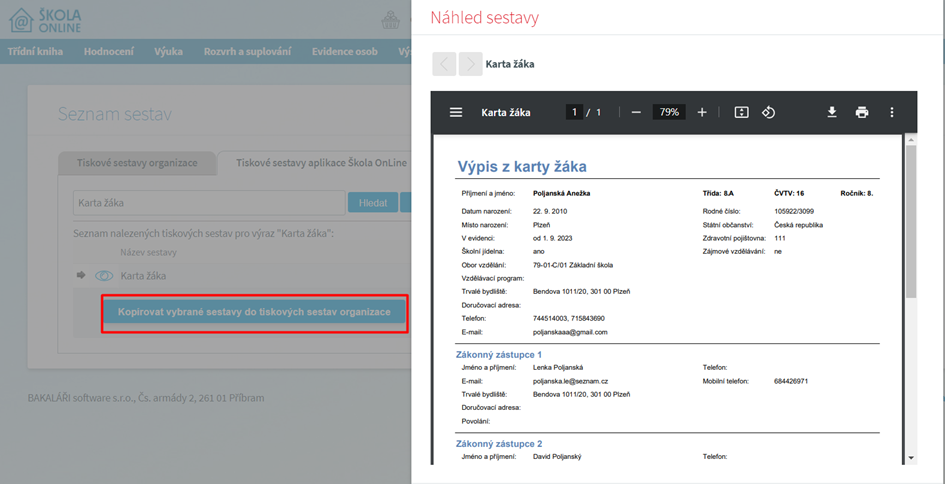Fit the PDF page to window

coord(741,112)
